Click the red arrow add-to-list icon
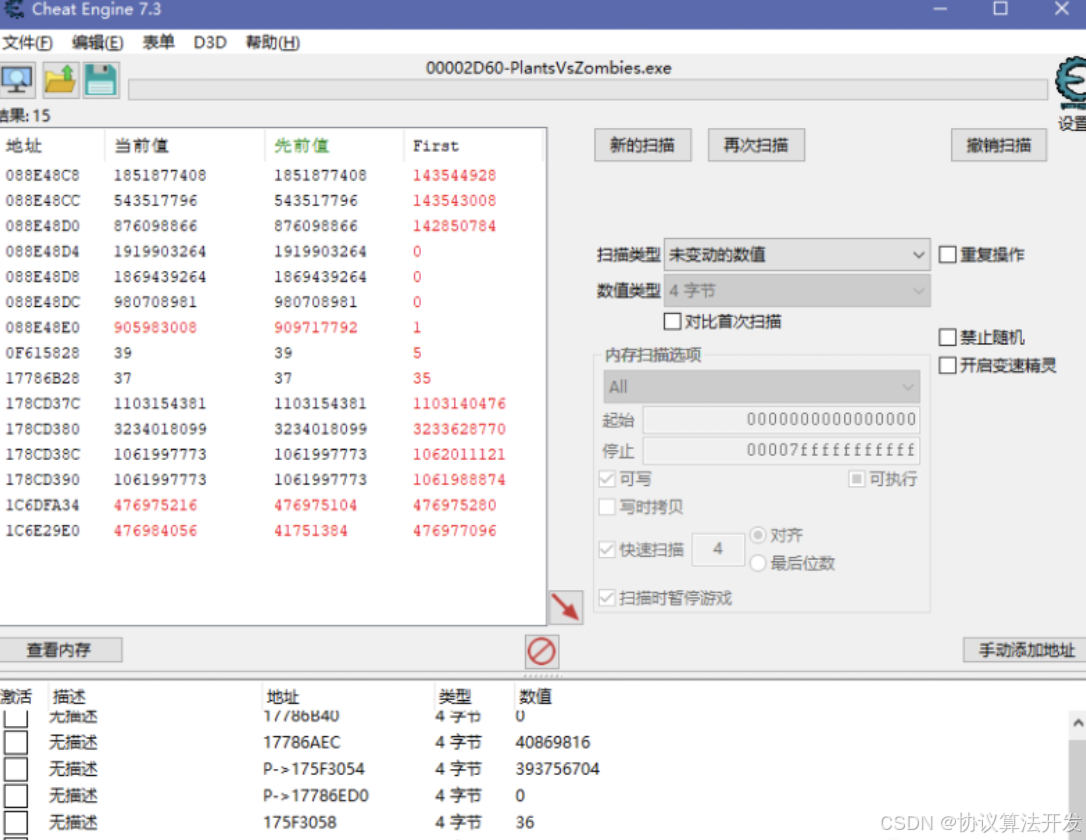This screenshot has height=840, width=1086. click(566, 607)
